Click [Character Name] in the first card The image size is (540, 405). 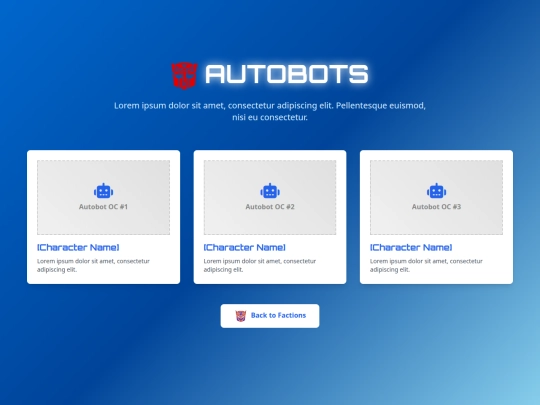pyautogui.click(x=78, y=247)
